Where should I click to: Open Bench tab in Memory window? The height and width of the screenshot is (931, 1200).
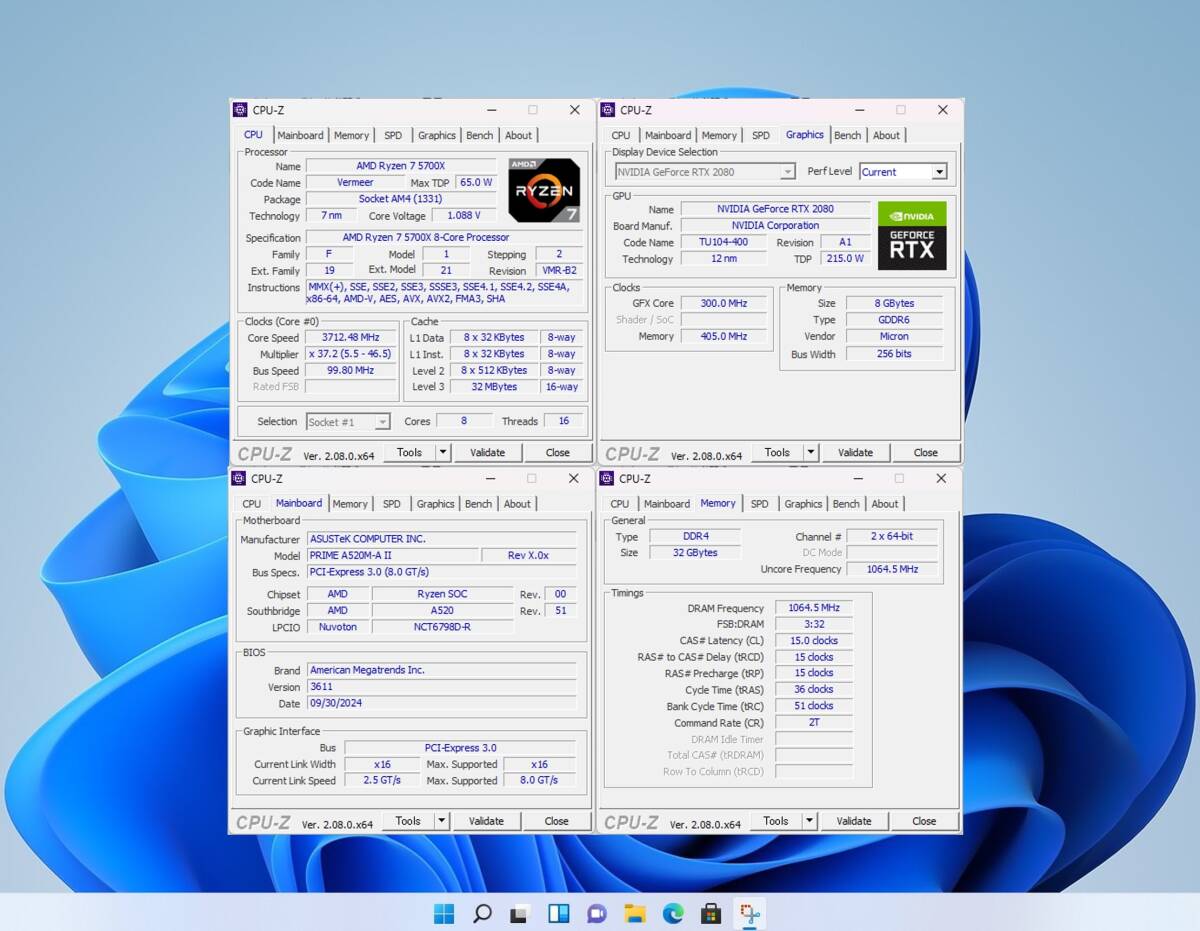tap(846, 504)
